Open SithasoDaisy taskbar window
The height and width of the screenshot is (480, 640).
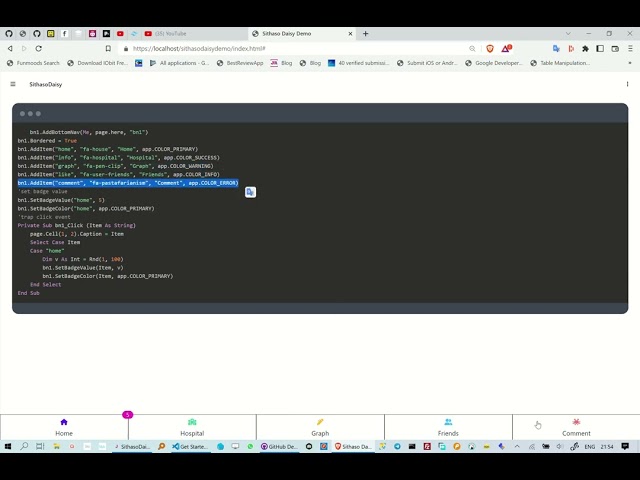coord(132,446)
